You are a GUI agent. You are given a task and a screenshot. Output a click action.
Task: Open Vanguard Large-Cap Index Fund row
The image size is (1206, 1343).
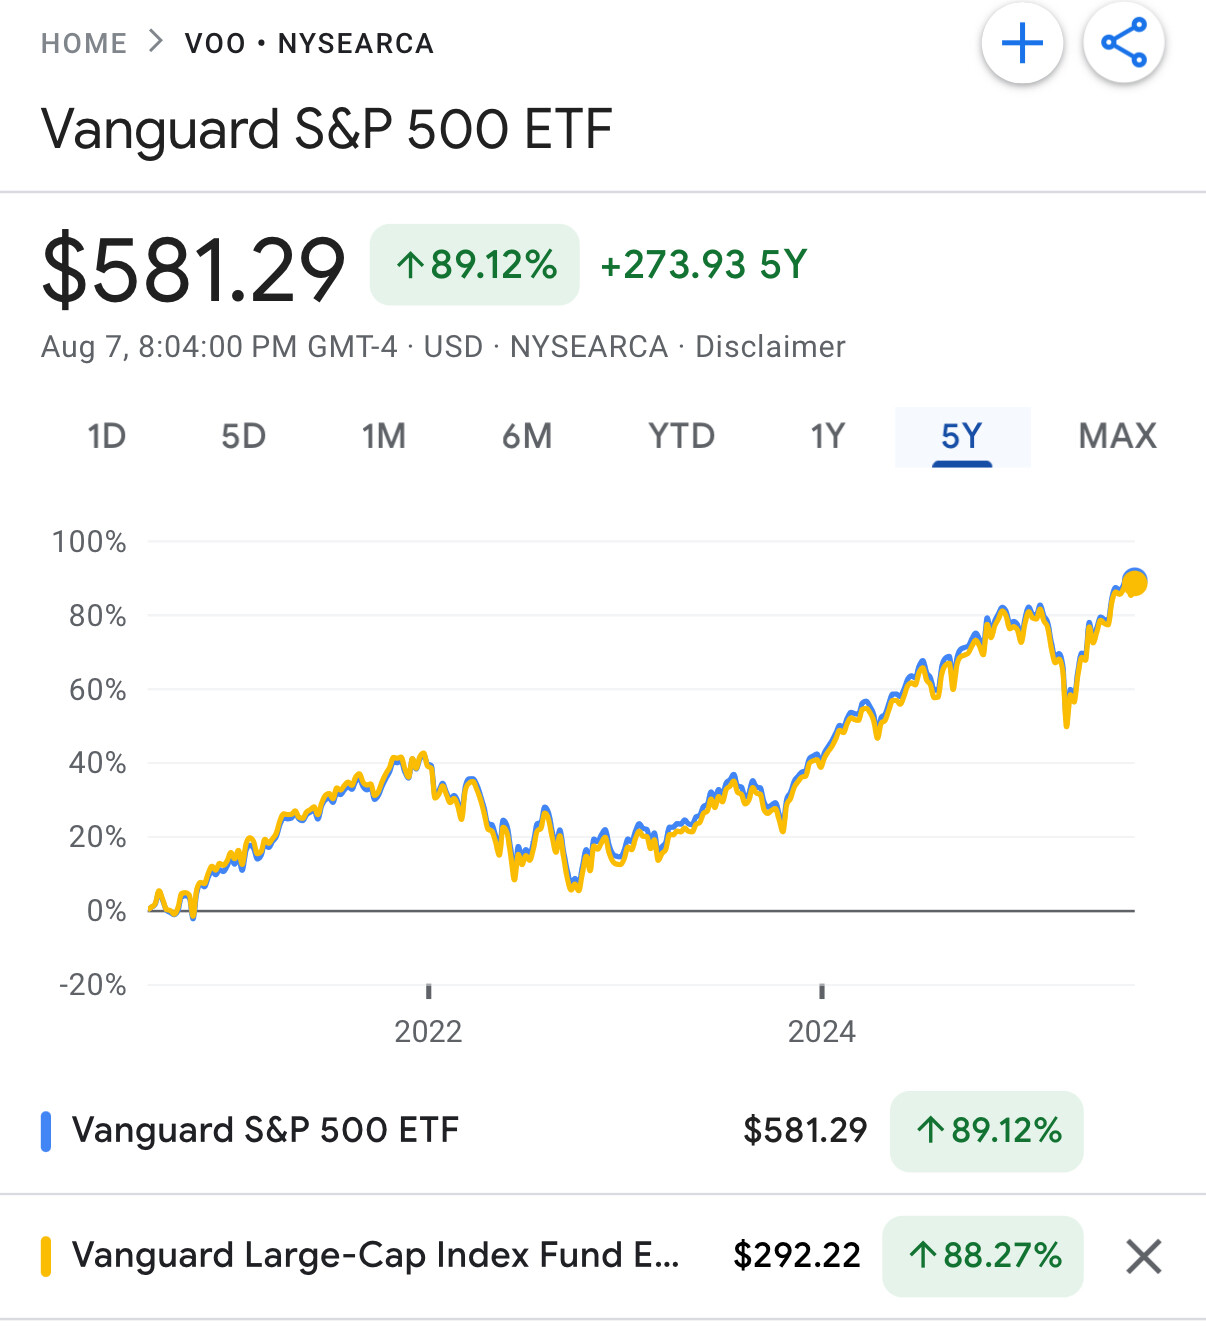(x=375, y=1256)
